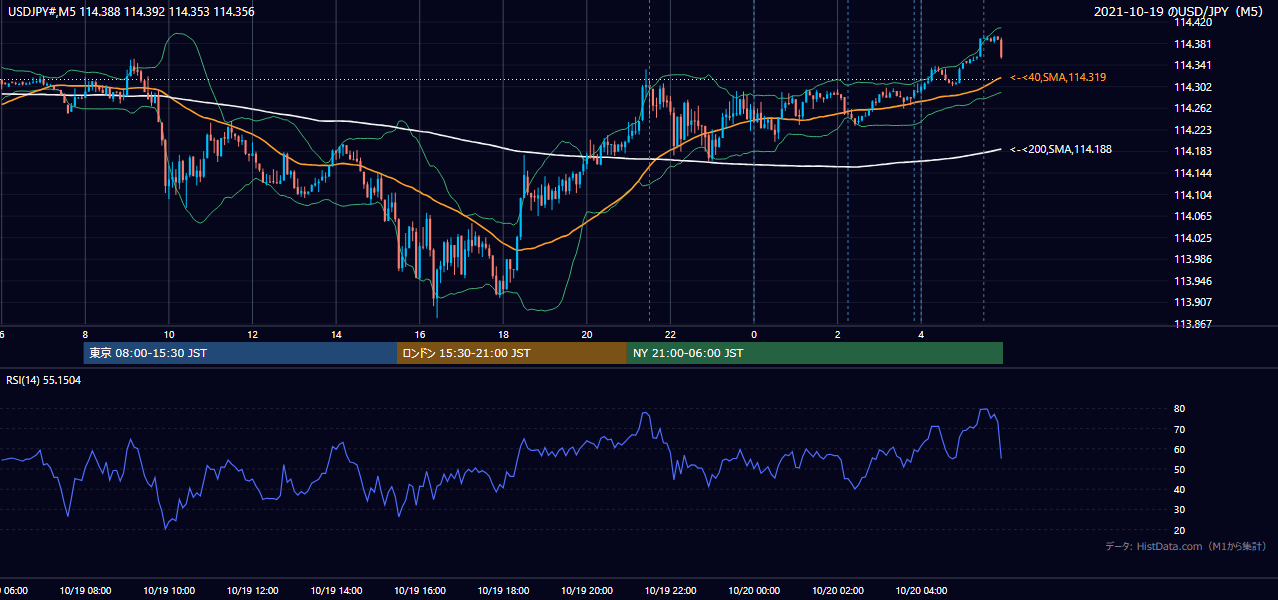
Task: Click RSI scale value 40
Action: (1179, 489)
